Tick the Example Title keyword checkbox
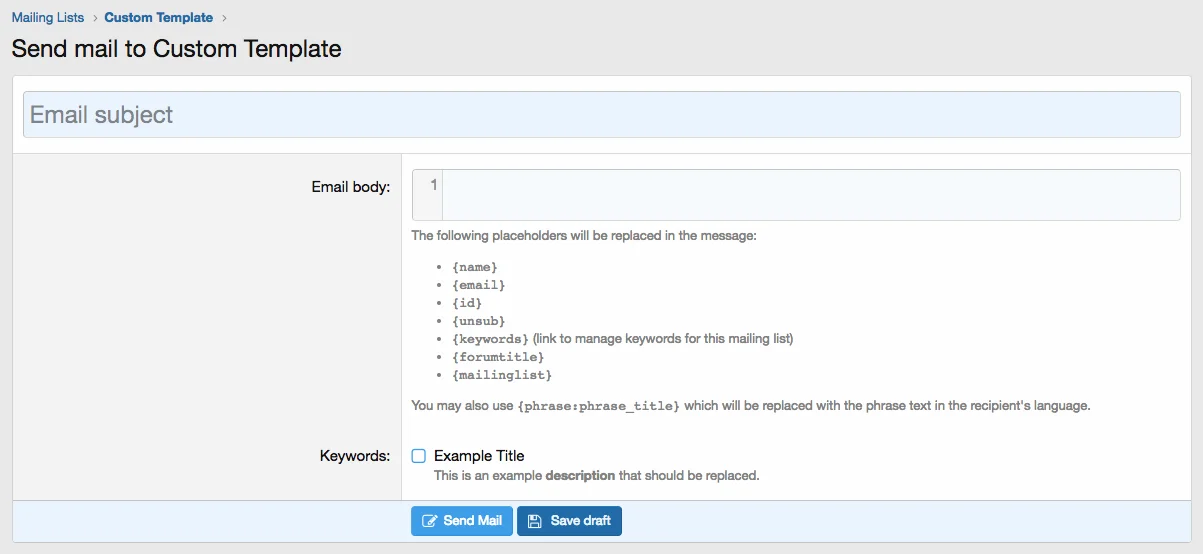Image resolution: width=1203 pixels, height=554 pixels. click(419, 456)
